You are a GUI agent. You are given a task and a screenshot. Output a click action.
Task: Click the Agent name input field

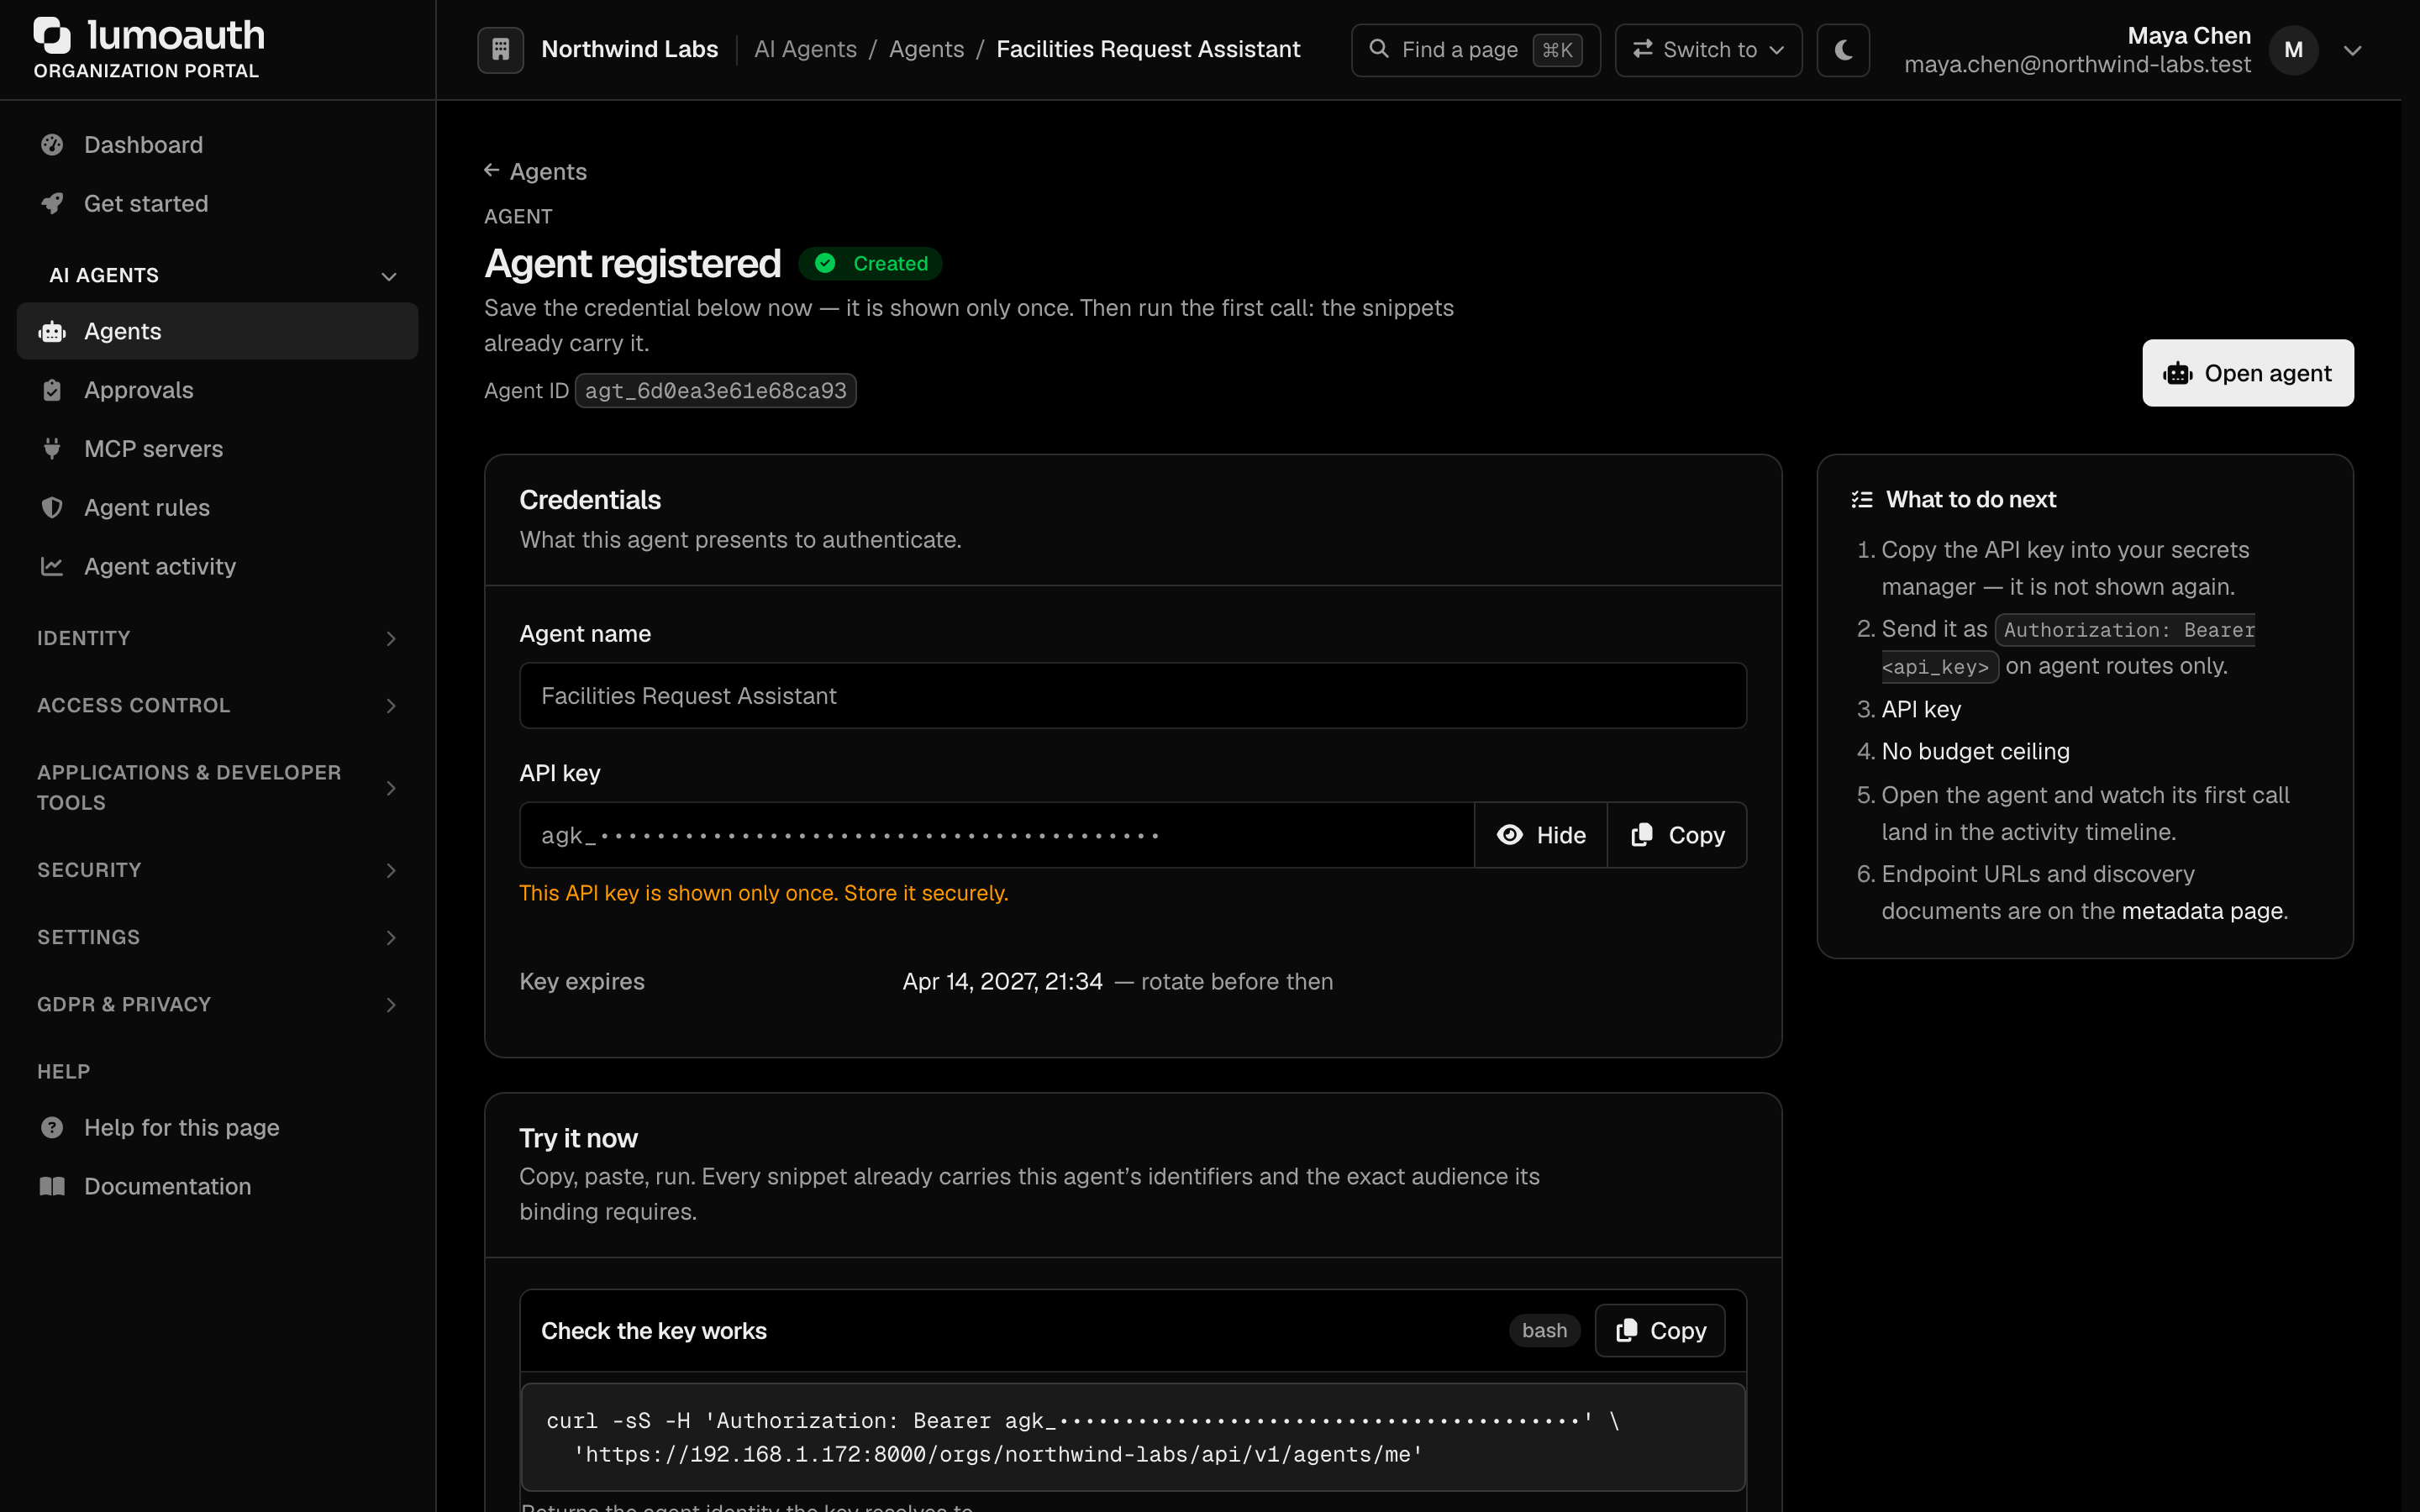[x=1133, y=696]
